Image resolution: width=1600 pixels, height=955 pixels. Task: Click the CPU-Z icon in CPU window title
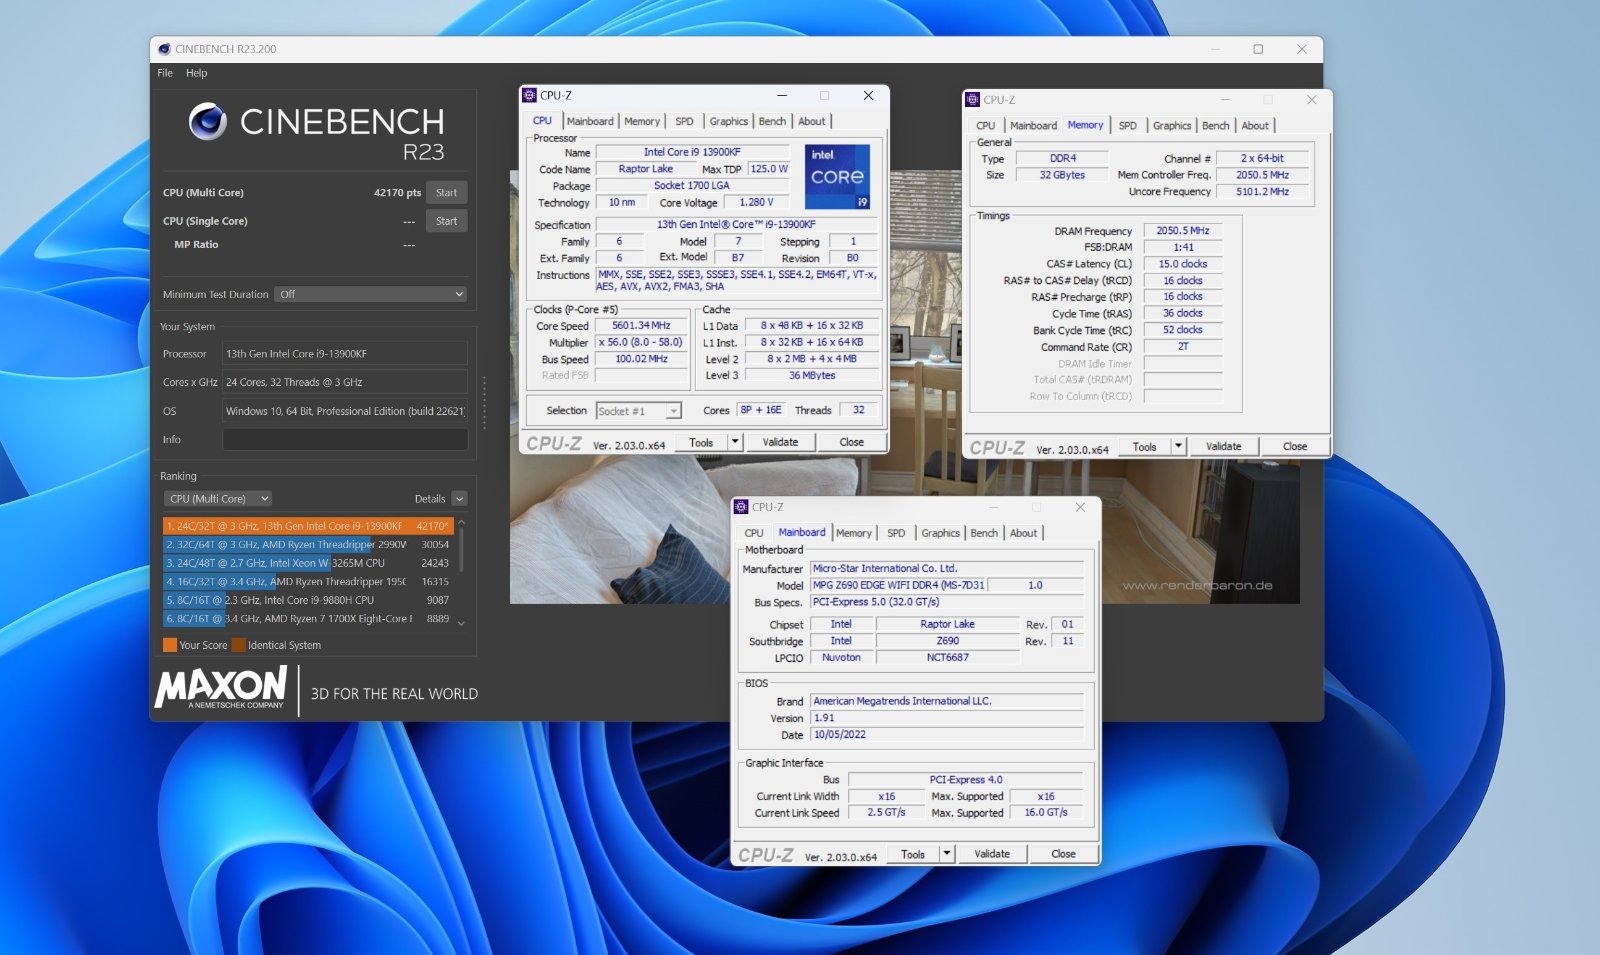tap(529, 95)
